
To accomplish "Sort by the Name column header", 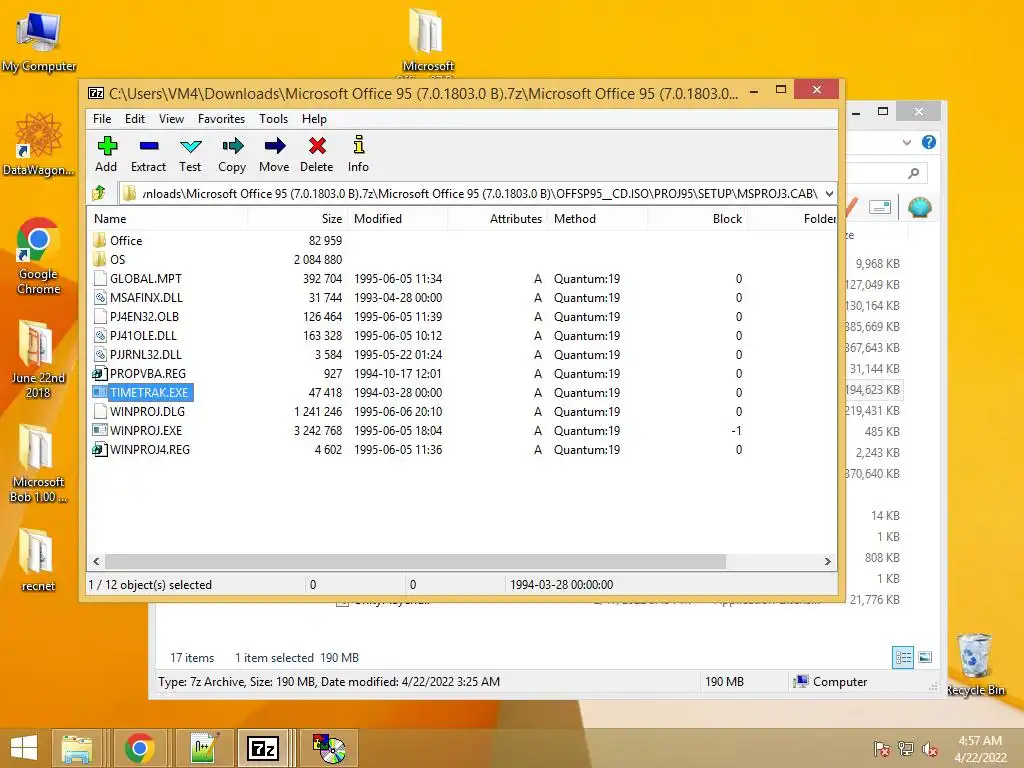I will pyautogui.click(x=168, y=219).
